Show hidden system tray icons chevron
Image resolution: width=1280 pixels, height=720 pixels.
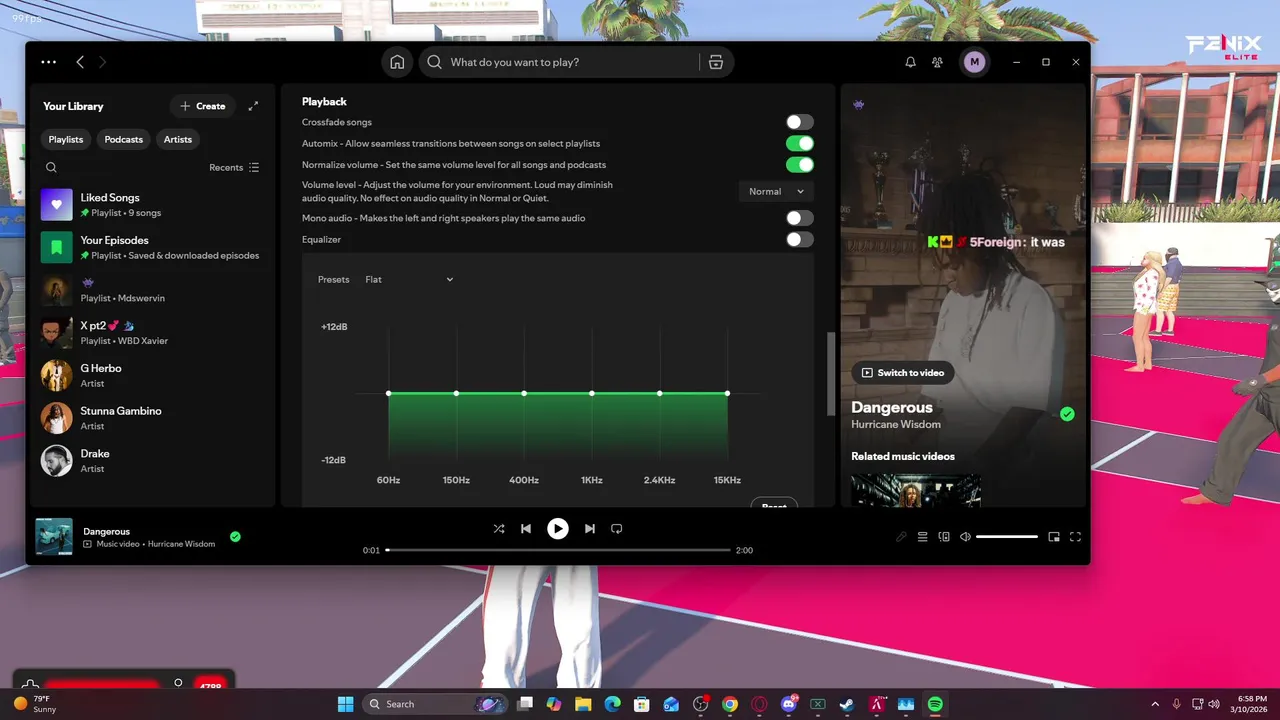point(1155,704)
